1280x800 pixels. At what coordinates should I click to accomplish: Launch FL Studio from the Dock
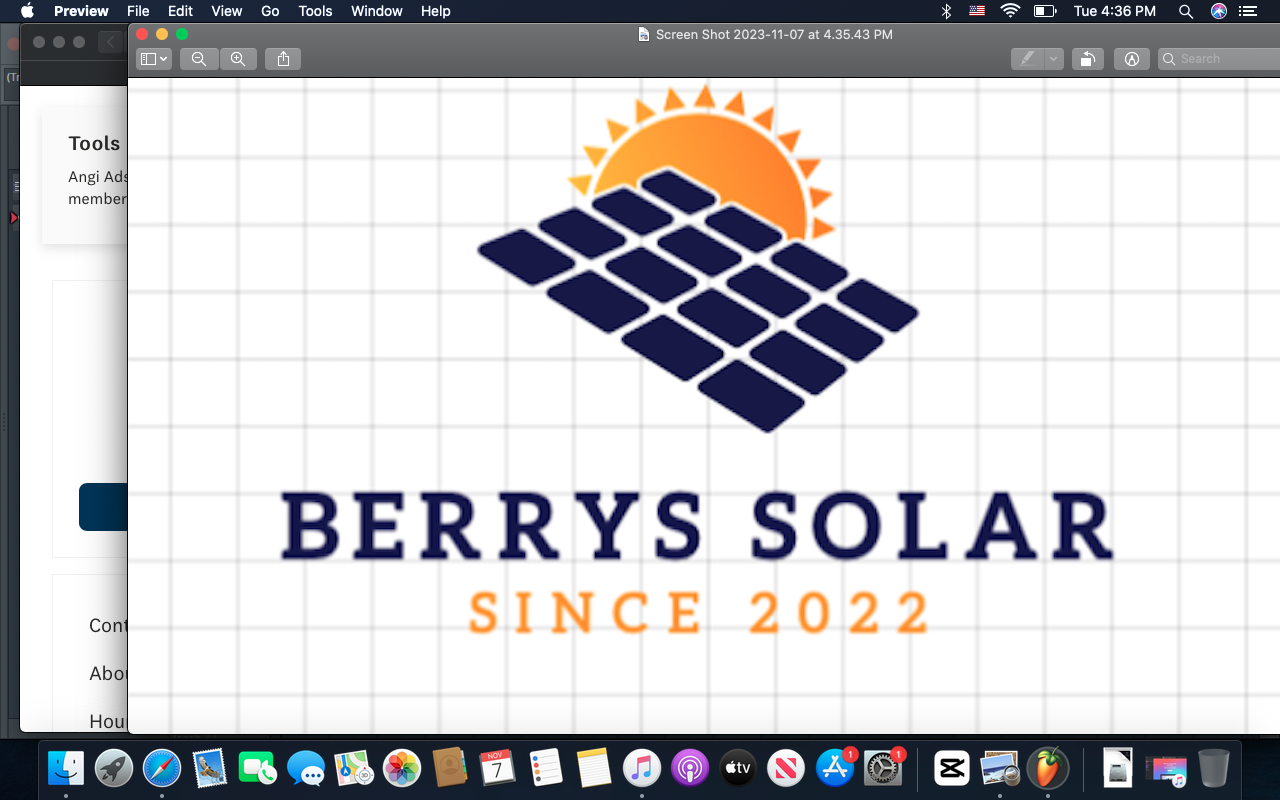pyautogui.click(x=1048, y=768)
